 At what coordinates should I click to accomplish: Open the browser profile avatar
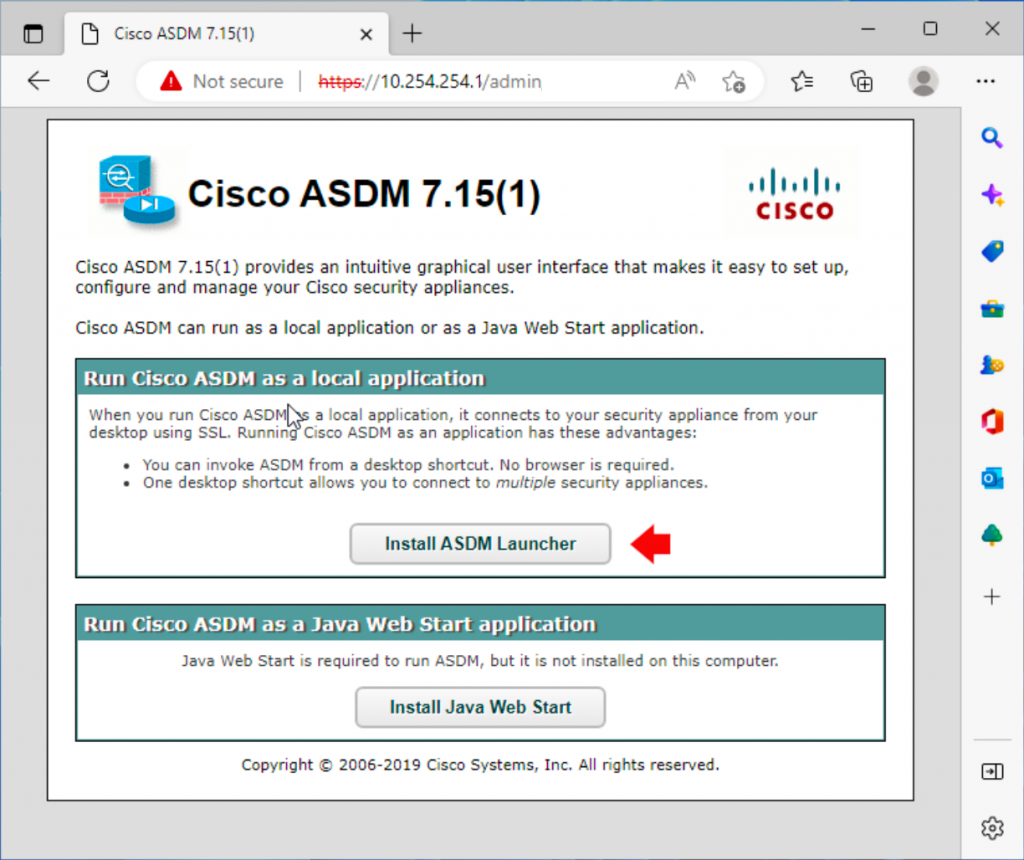(922, 81)
